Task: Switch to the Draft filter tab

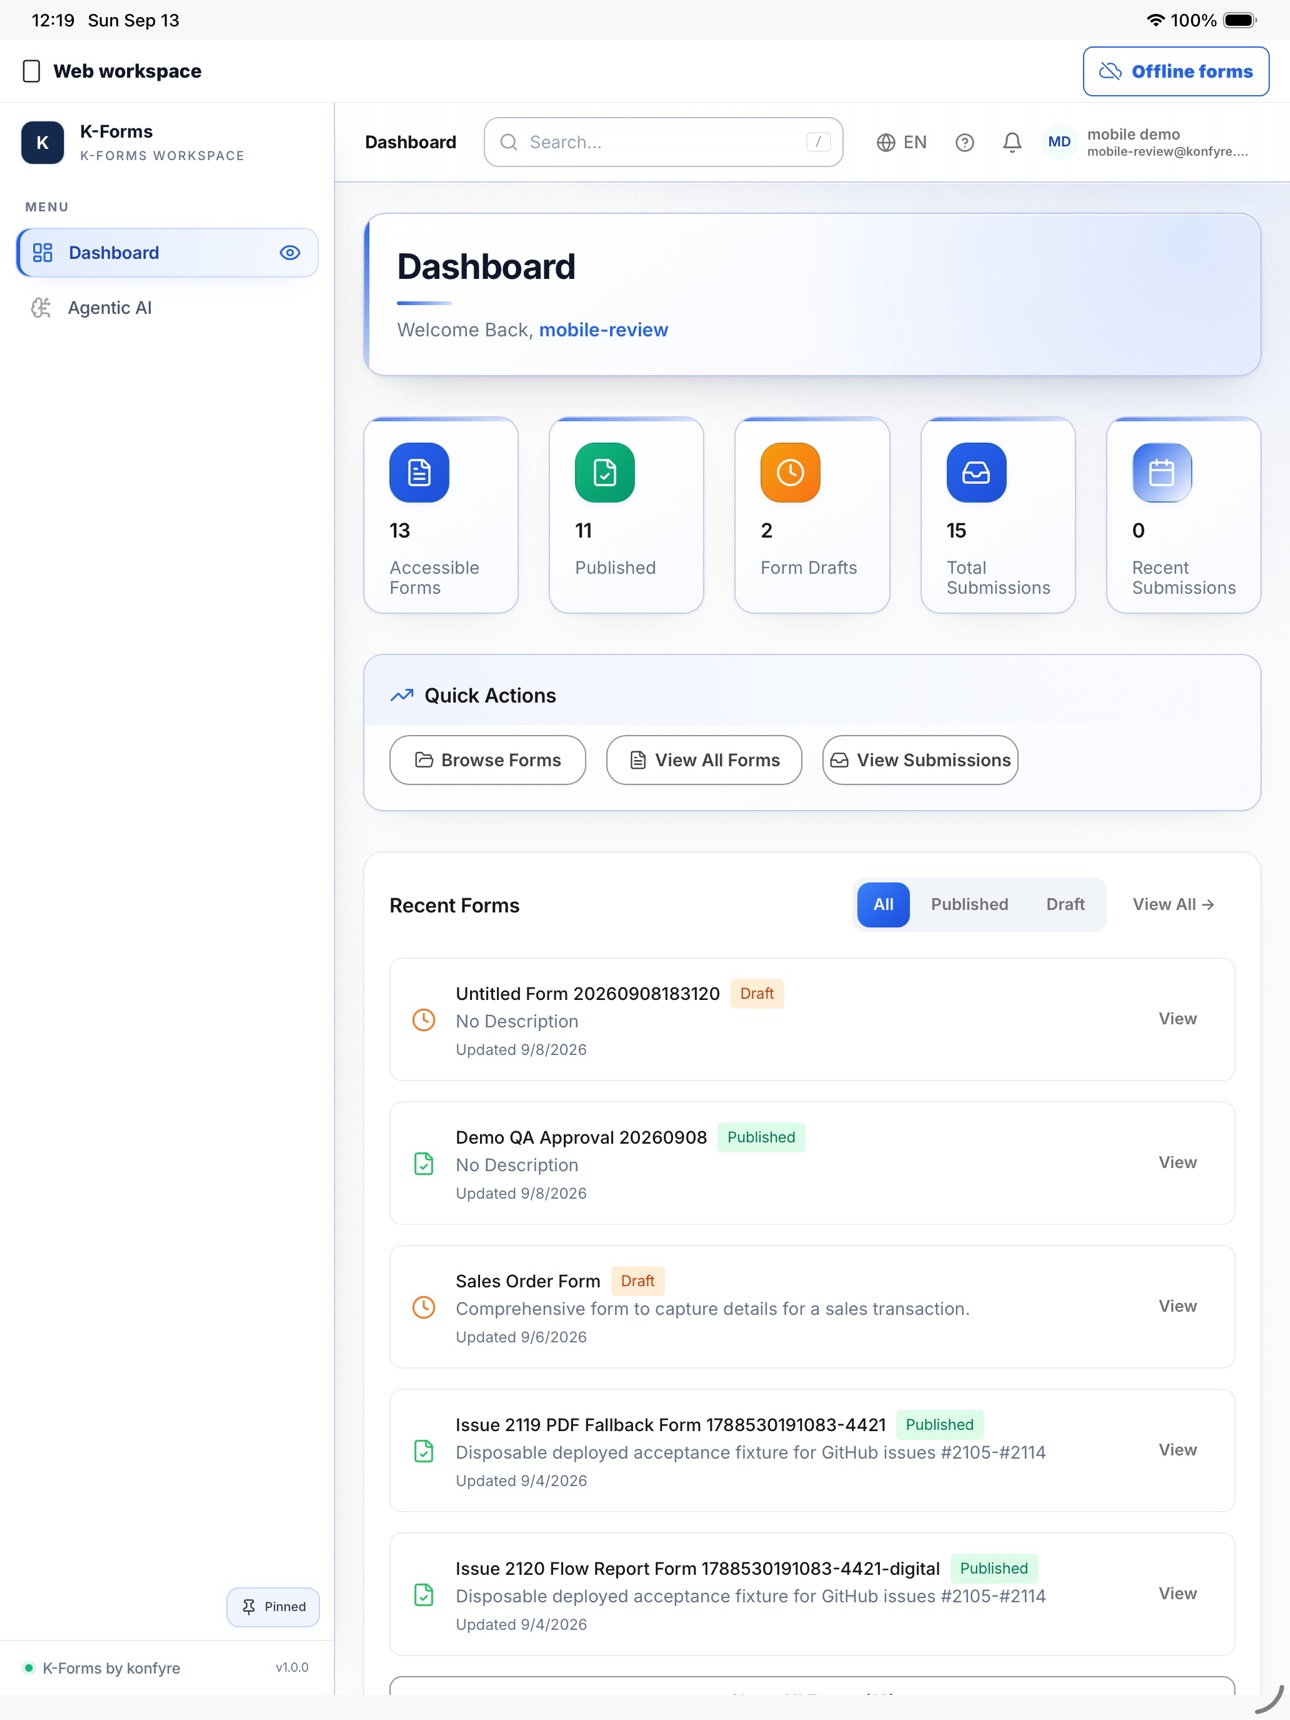Action: point(1065,905)
